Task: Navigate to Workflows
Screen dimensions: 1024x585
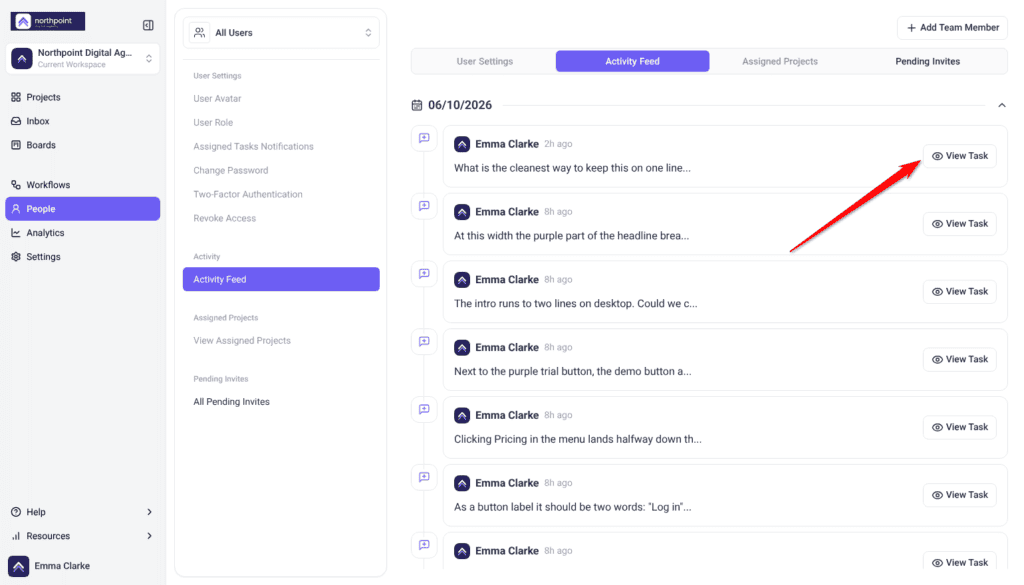Action: click(x=82, y=185)
